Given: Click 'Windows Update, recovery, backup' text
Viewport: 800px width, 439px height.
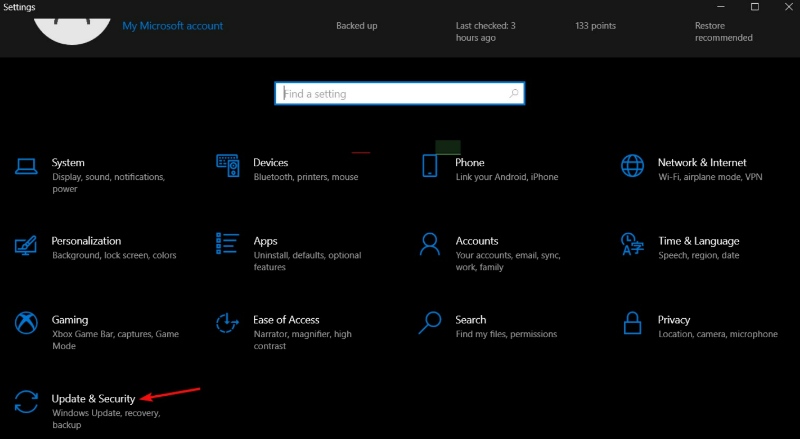Looking at the screenshot, I should coord(106,419).
